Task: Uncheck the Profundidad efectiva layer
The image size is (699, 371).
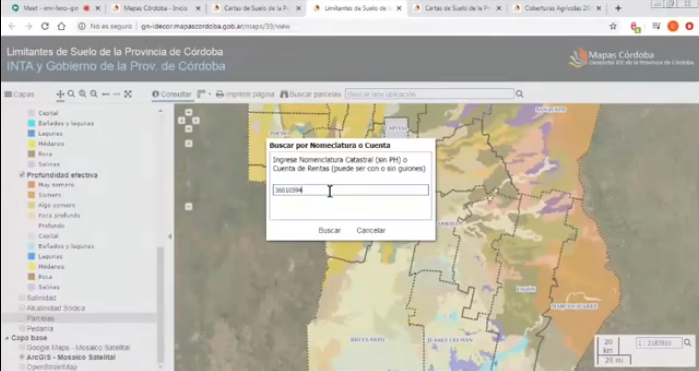Action: (21, 175)
